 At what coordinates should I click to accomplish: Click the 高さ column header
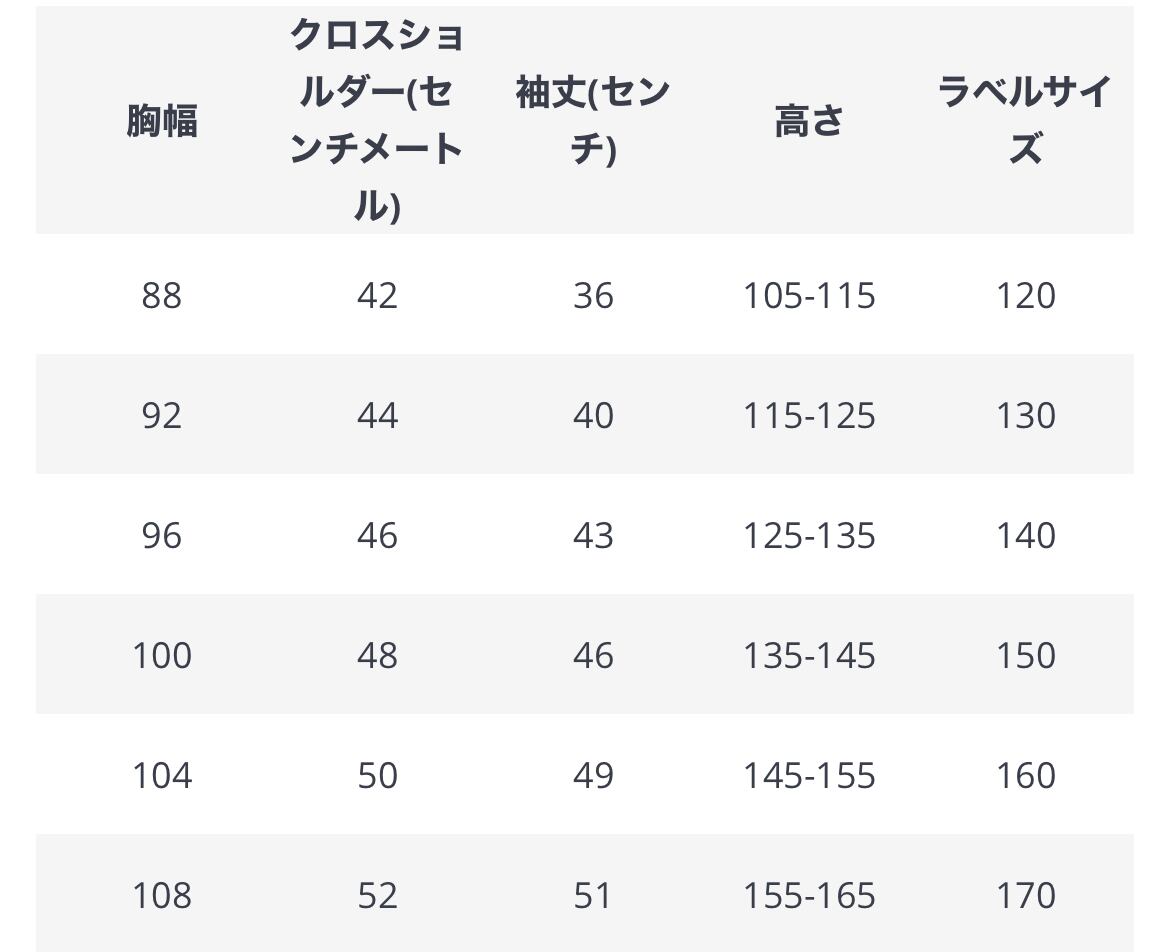[x=809, y=121]
